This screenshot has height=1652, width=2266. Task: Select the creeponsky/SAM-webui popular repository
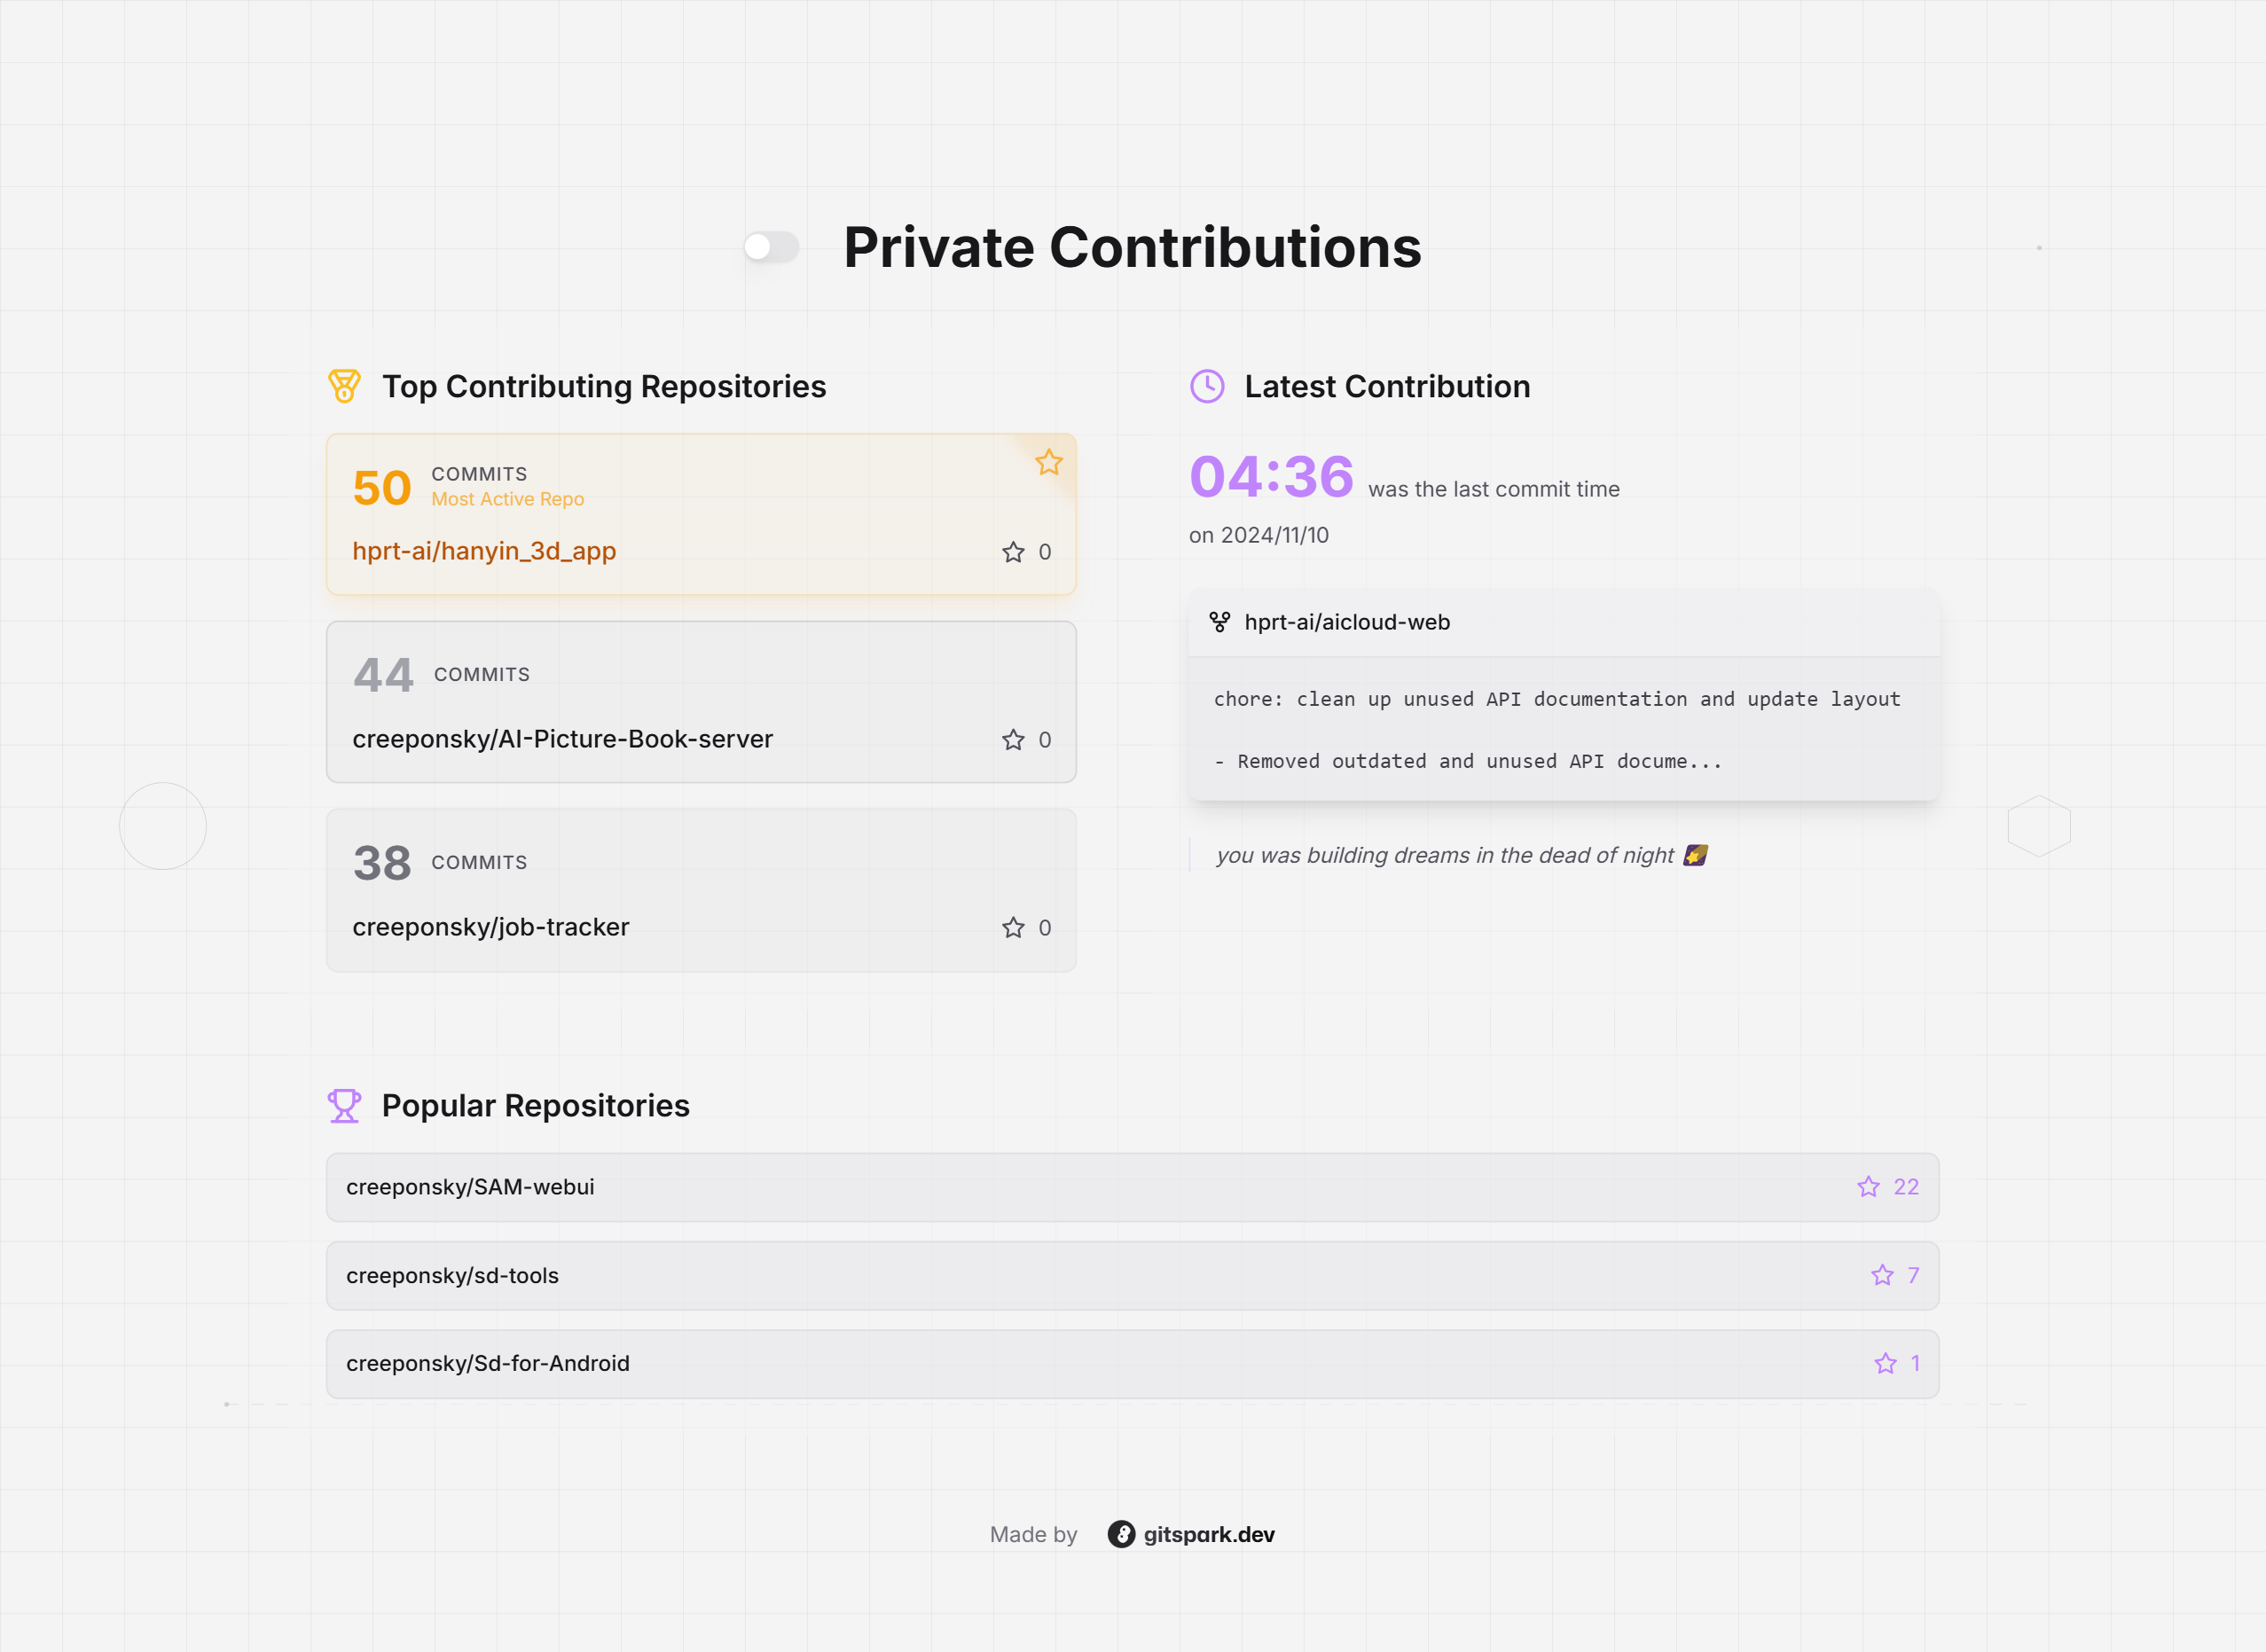click(470, 1187)
